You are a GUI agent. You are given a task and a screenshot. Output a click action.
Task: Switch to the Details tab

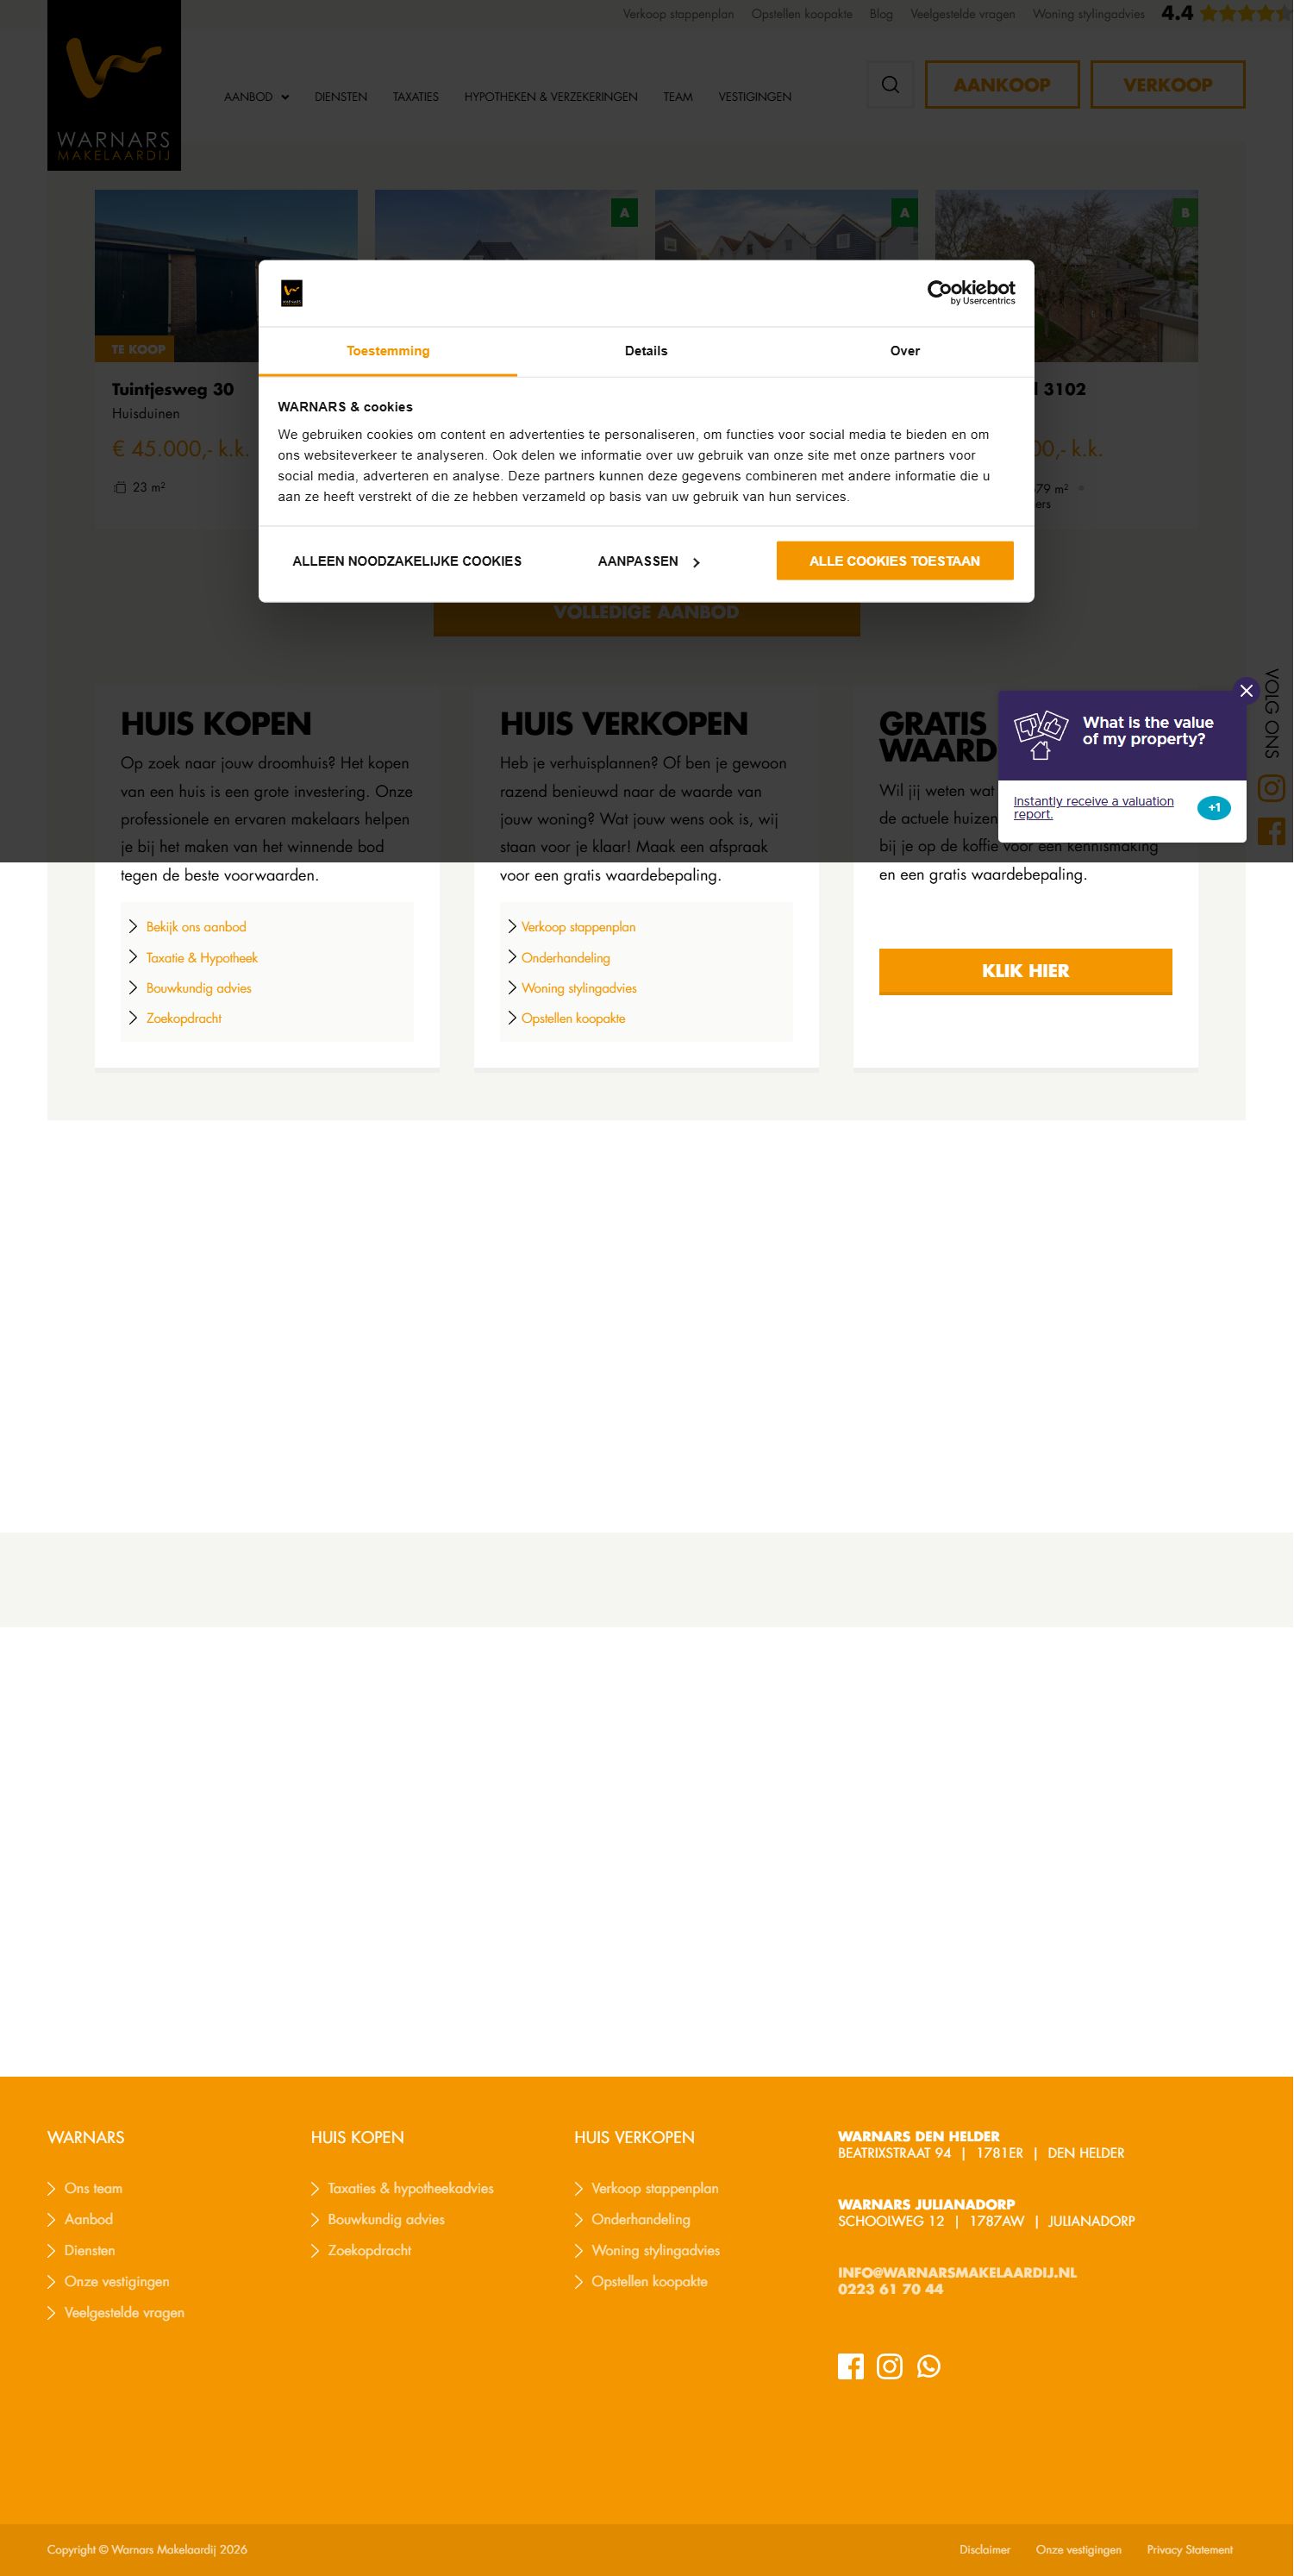[x=646, y=351]
